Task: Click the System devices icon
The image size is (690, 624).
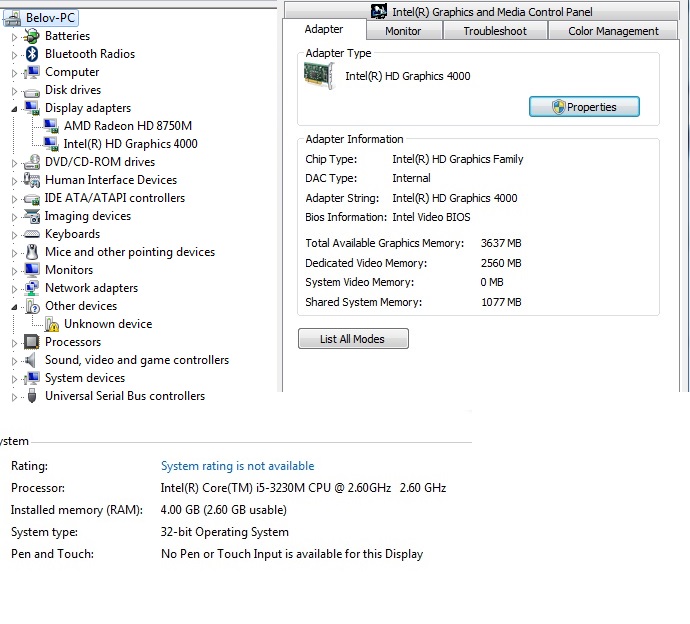Action: tap(32, 378)
